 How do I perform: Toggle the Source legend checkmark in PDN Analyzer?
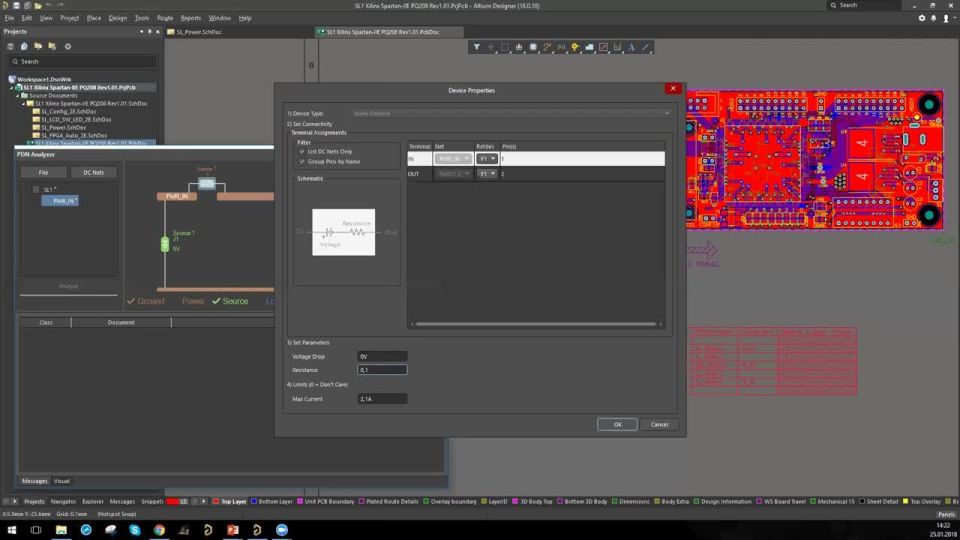[x=216, y=301]
